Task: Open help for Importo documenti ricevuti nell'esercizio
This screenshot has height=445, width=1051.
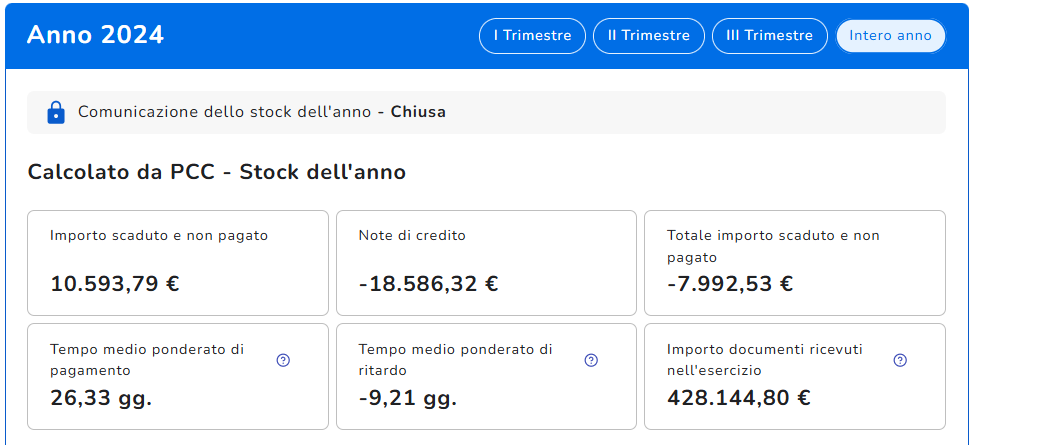Action: (900, 361)
